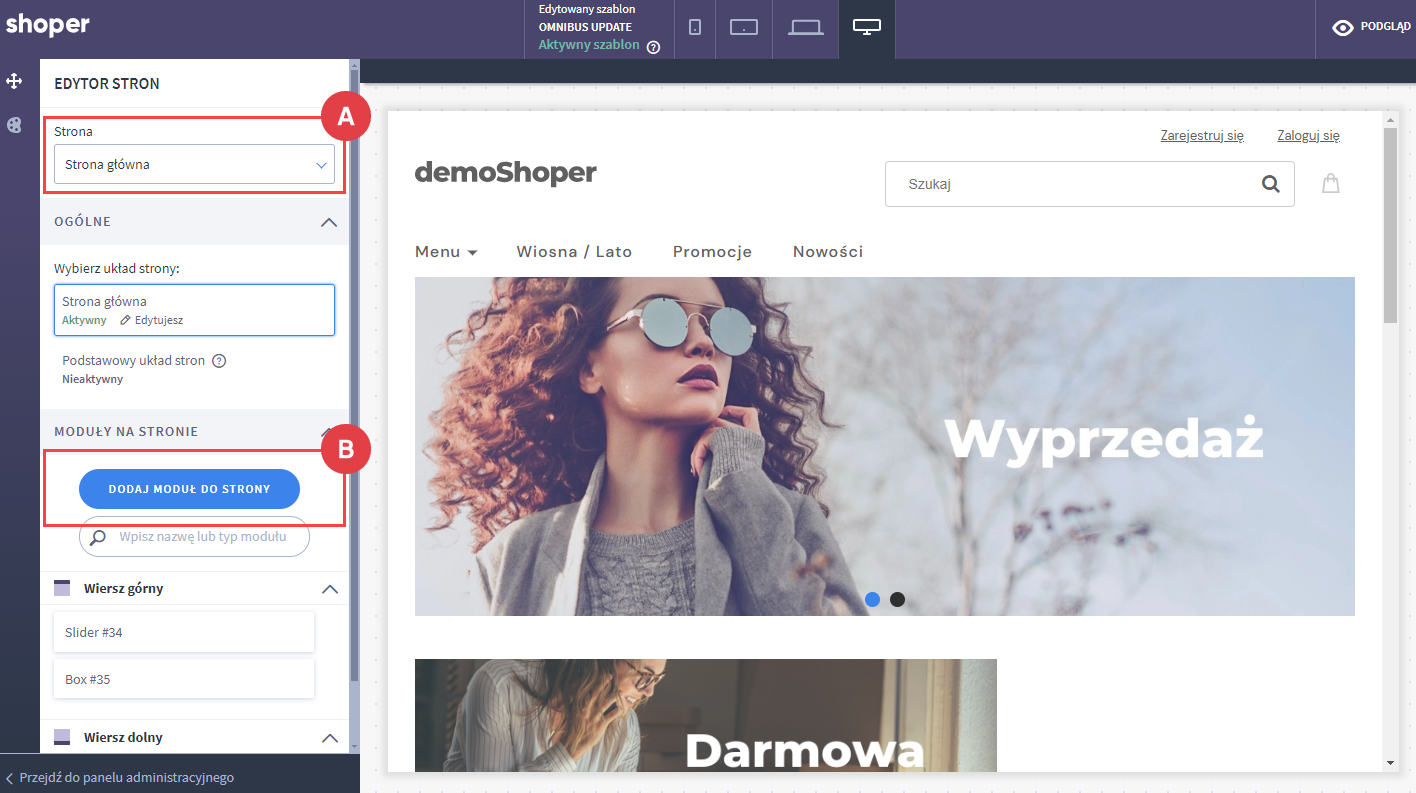Open the Menu dropdown in store navigation

pyautogui.click(x=446, y=252)
